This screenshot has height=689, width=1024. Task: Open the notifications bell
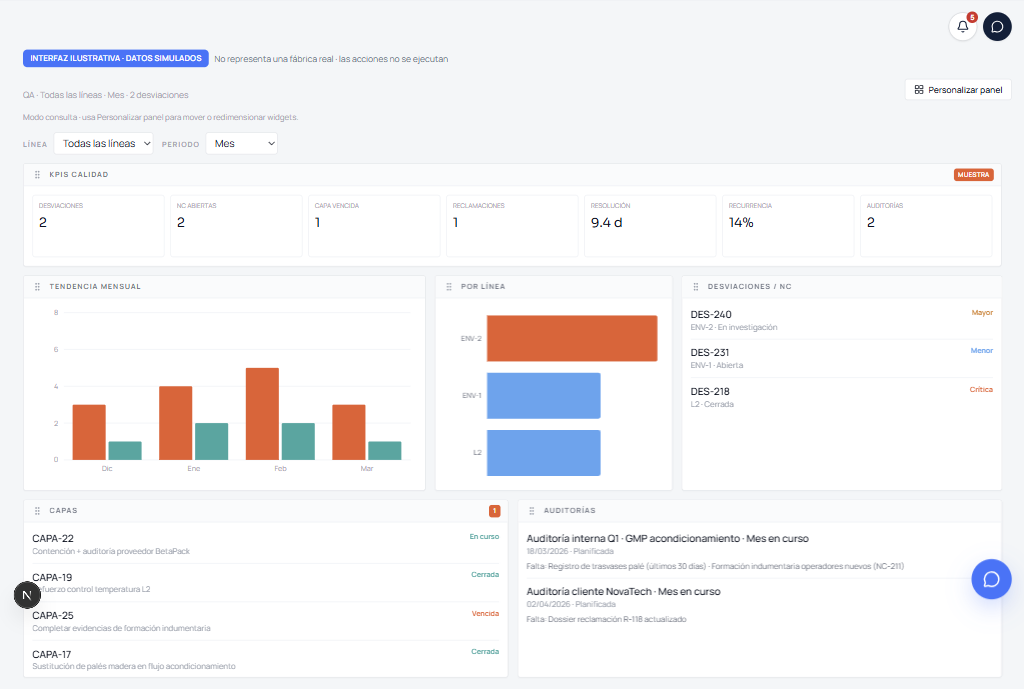[962, 27]
